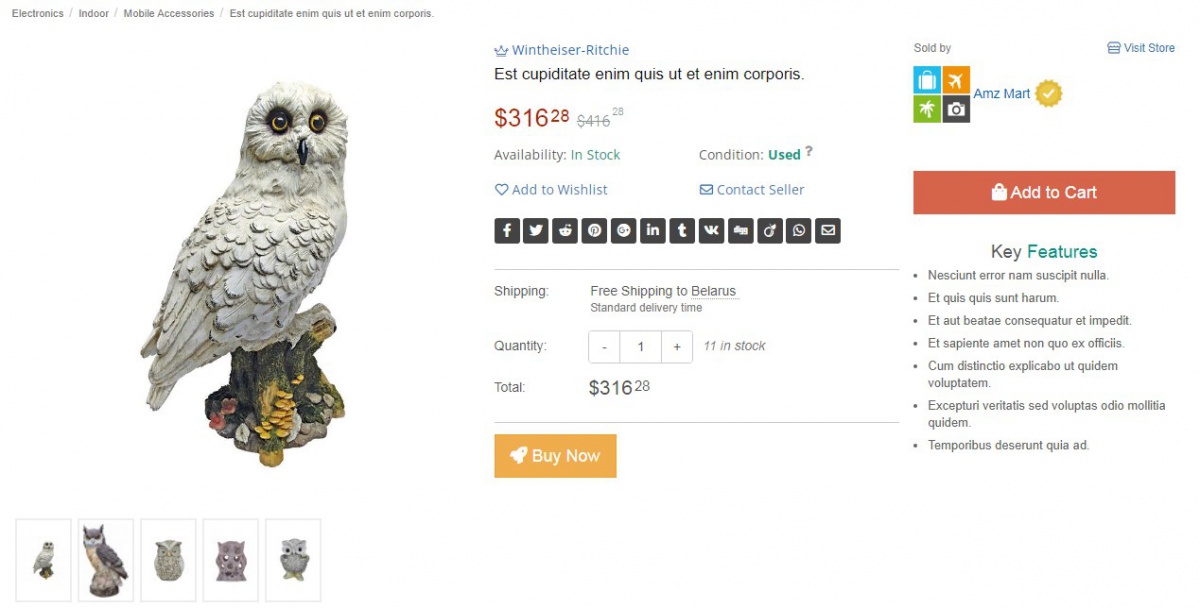
Task: Share product by email icon
Action: (828, 231)
